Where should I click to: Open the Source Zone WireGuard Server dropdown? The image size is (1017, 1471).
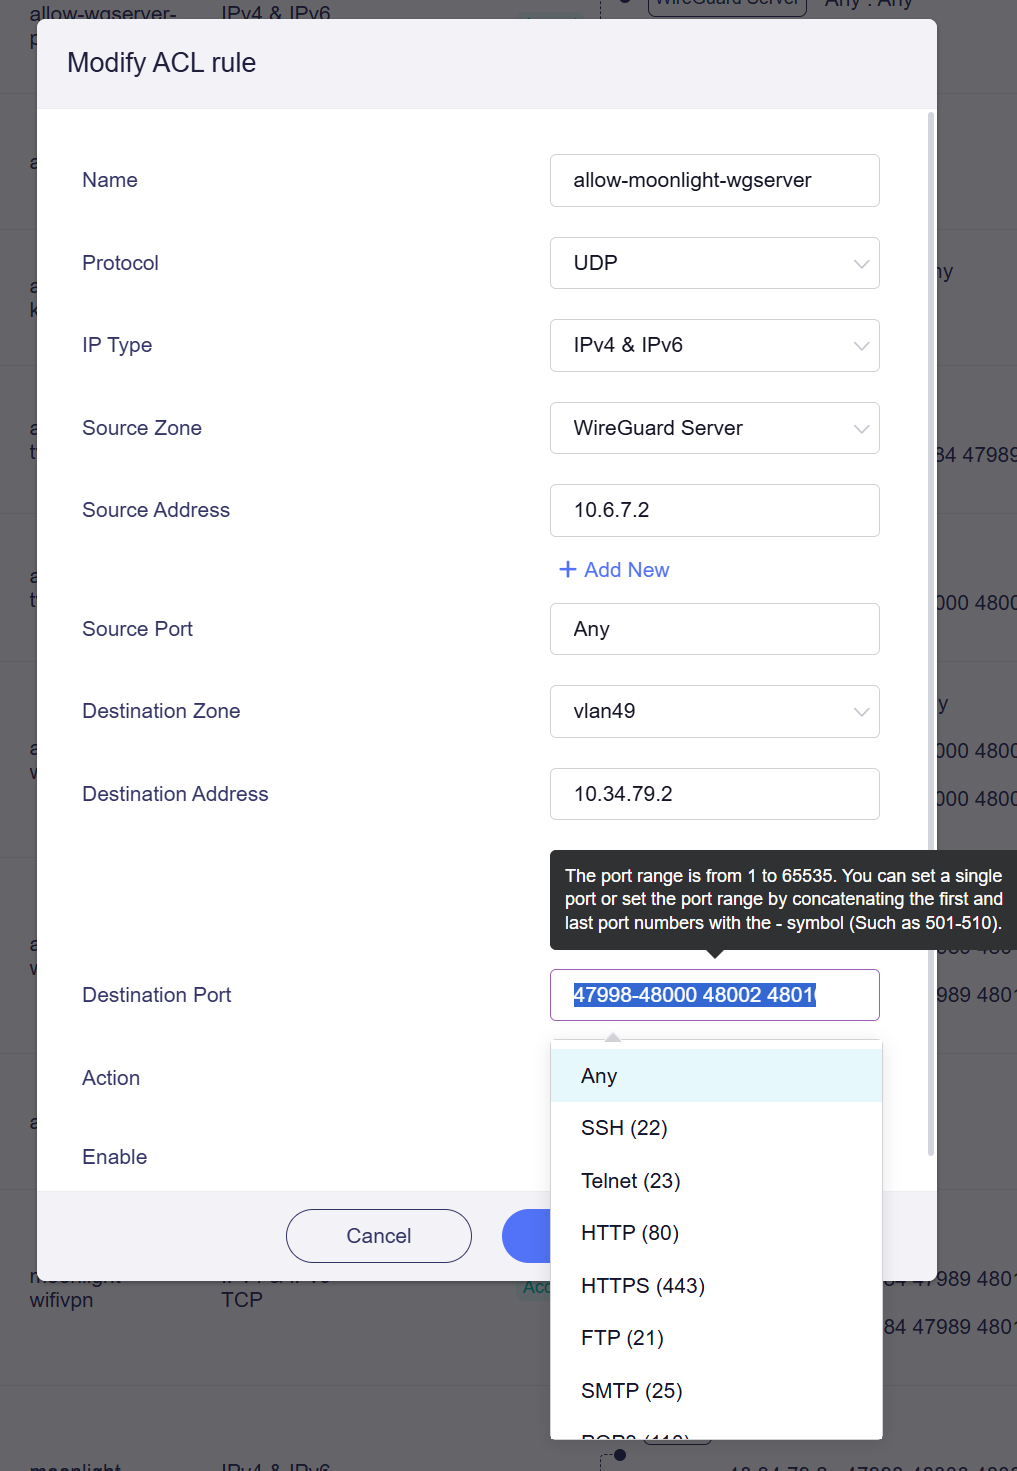[714, 428]
